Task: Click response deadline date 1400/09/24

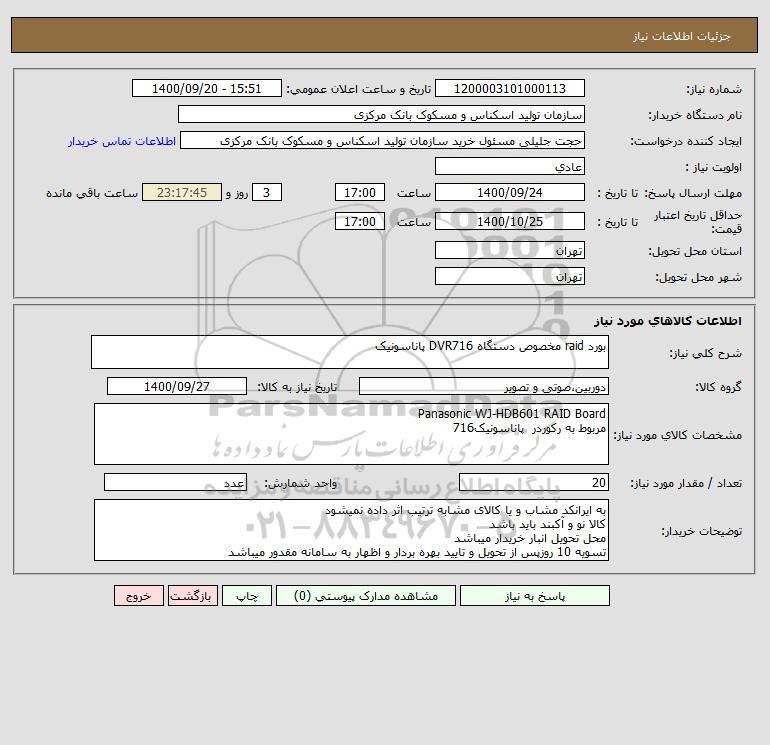Action: click(510, 193)
